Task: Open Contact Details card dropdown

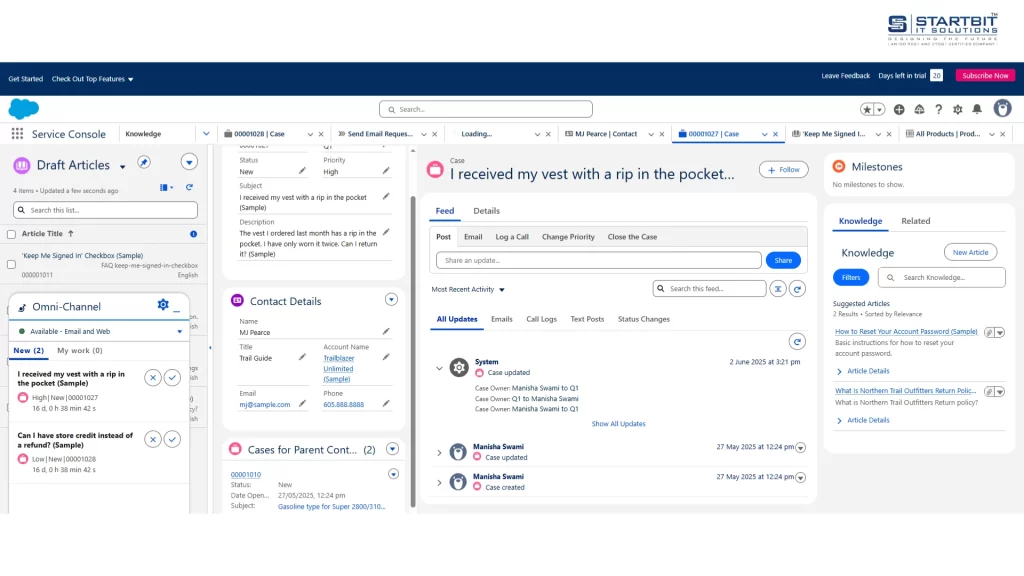Action: [x=391, y=300]
